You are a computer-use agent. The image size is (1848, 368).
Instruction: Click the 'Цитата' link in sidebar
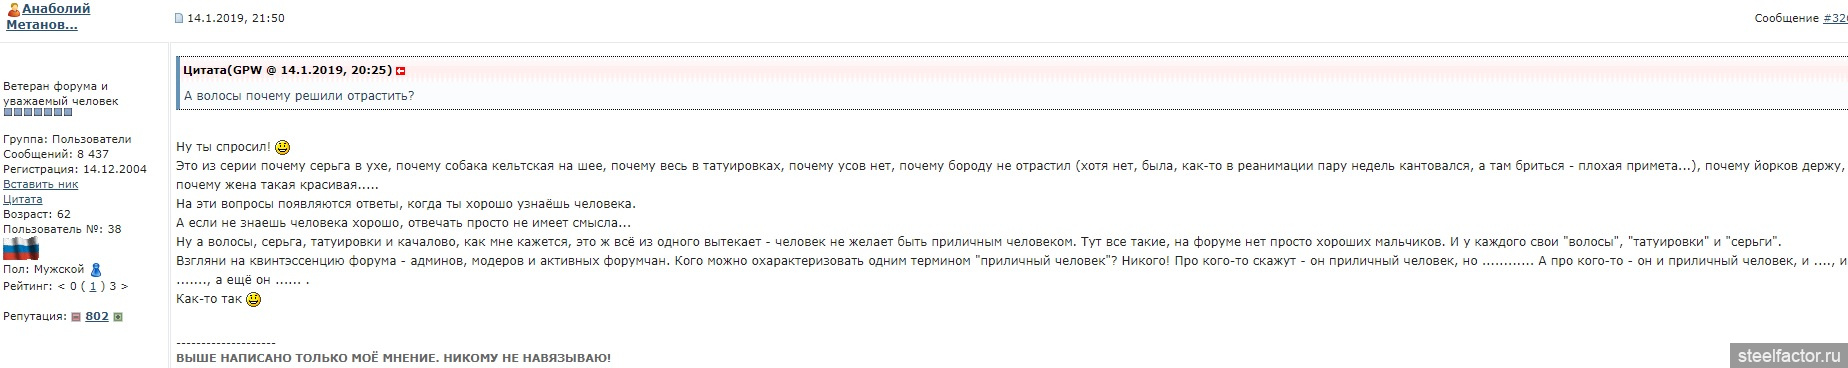(x=23, y=199)
